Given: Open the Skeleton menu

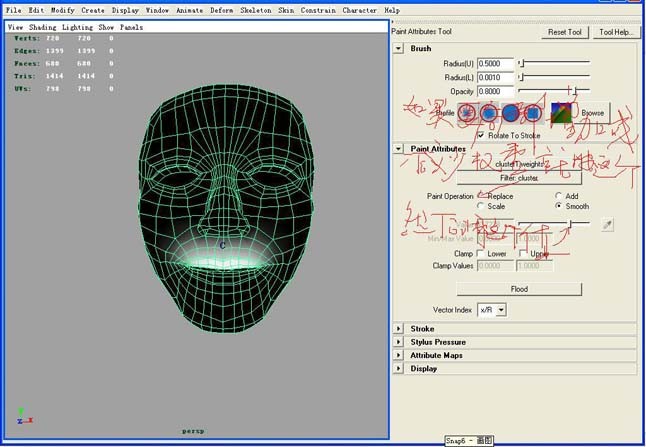Looking at the screenshot, I should click(x=256, y=10).
